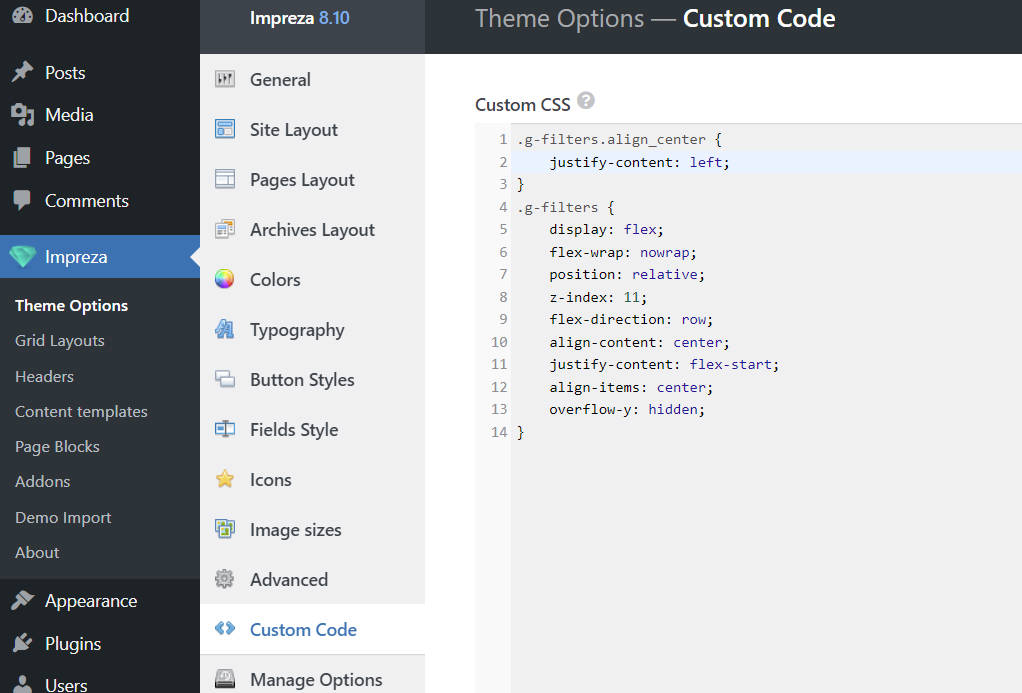Screen dimensions: 1022x693
Task: Open the Pages Layout section
Action: pyautogui.click(x=312, y=179)
